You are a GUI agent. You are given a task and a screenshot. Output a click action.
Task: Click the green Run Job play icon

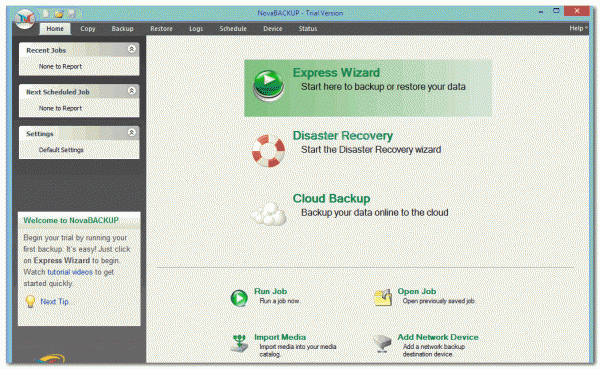[239, 298]
